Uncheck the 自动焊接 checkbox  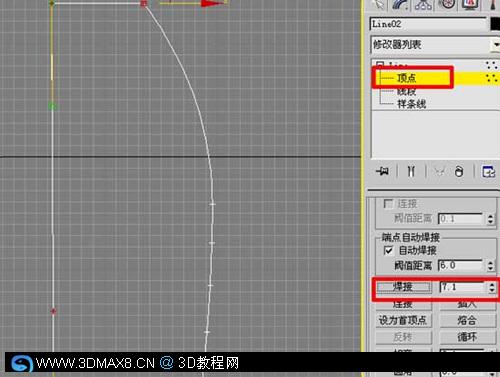388,250
